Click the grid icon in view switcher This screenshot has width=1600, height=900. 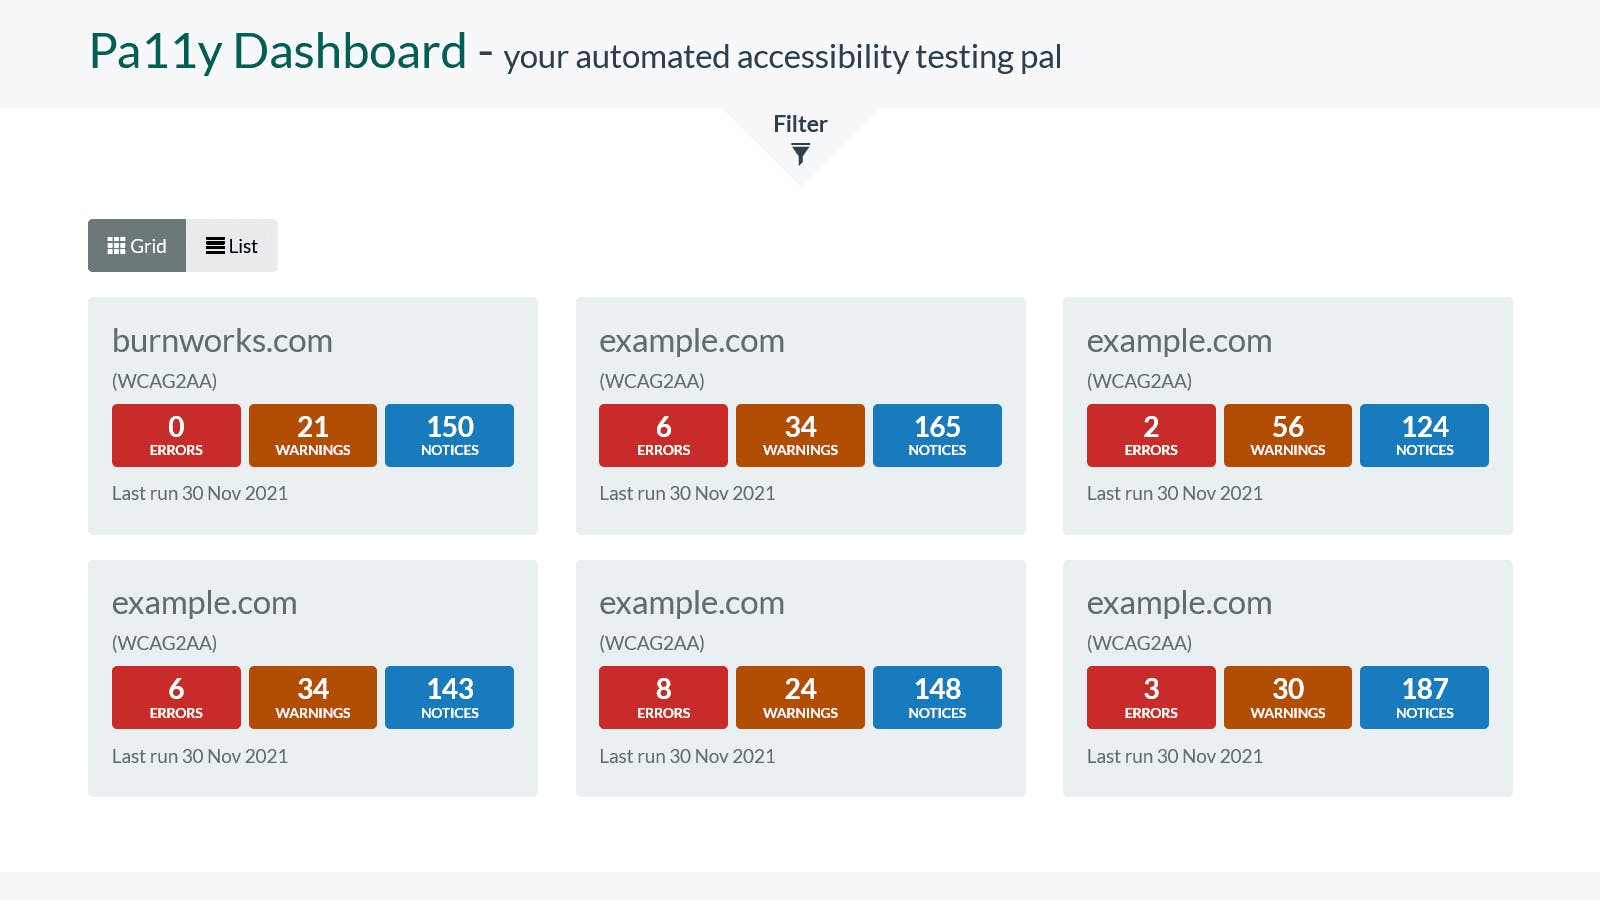[116, 246]
